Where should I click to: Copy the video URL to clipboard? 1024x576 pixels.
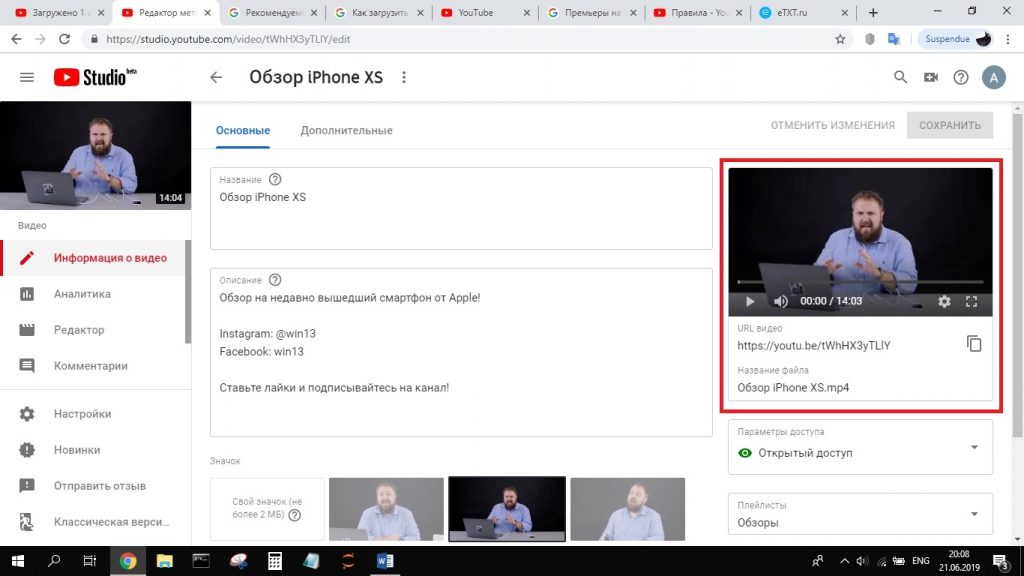click(x=974, y=344)
